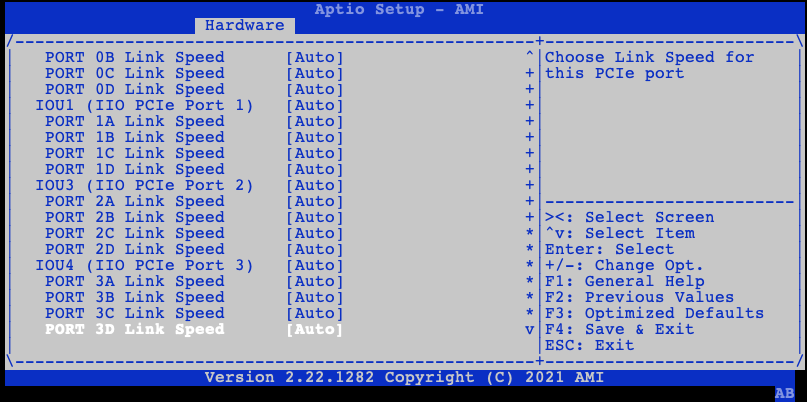Click the asterisk scrollbar thumb beside PORT 2C
This screenshot has height=402, width=807.
click(529, 234)
